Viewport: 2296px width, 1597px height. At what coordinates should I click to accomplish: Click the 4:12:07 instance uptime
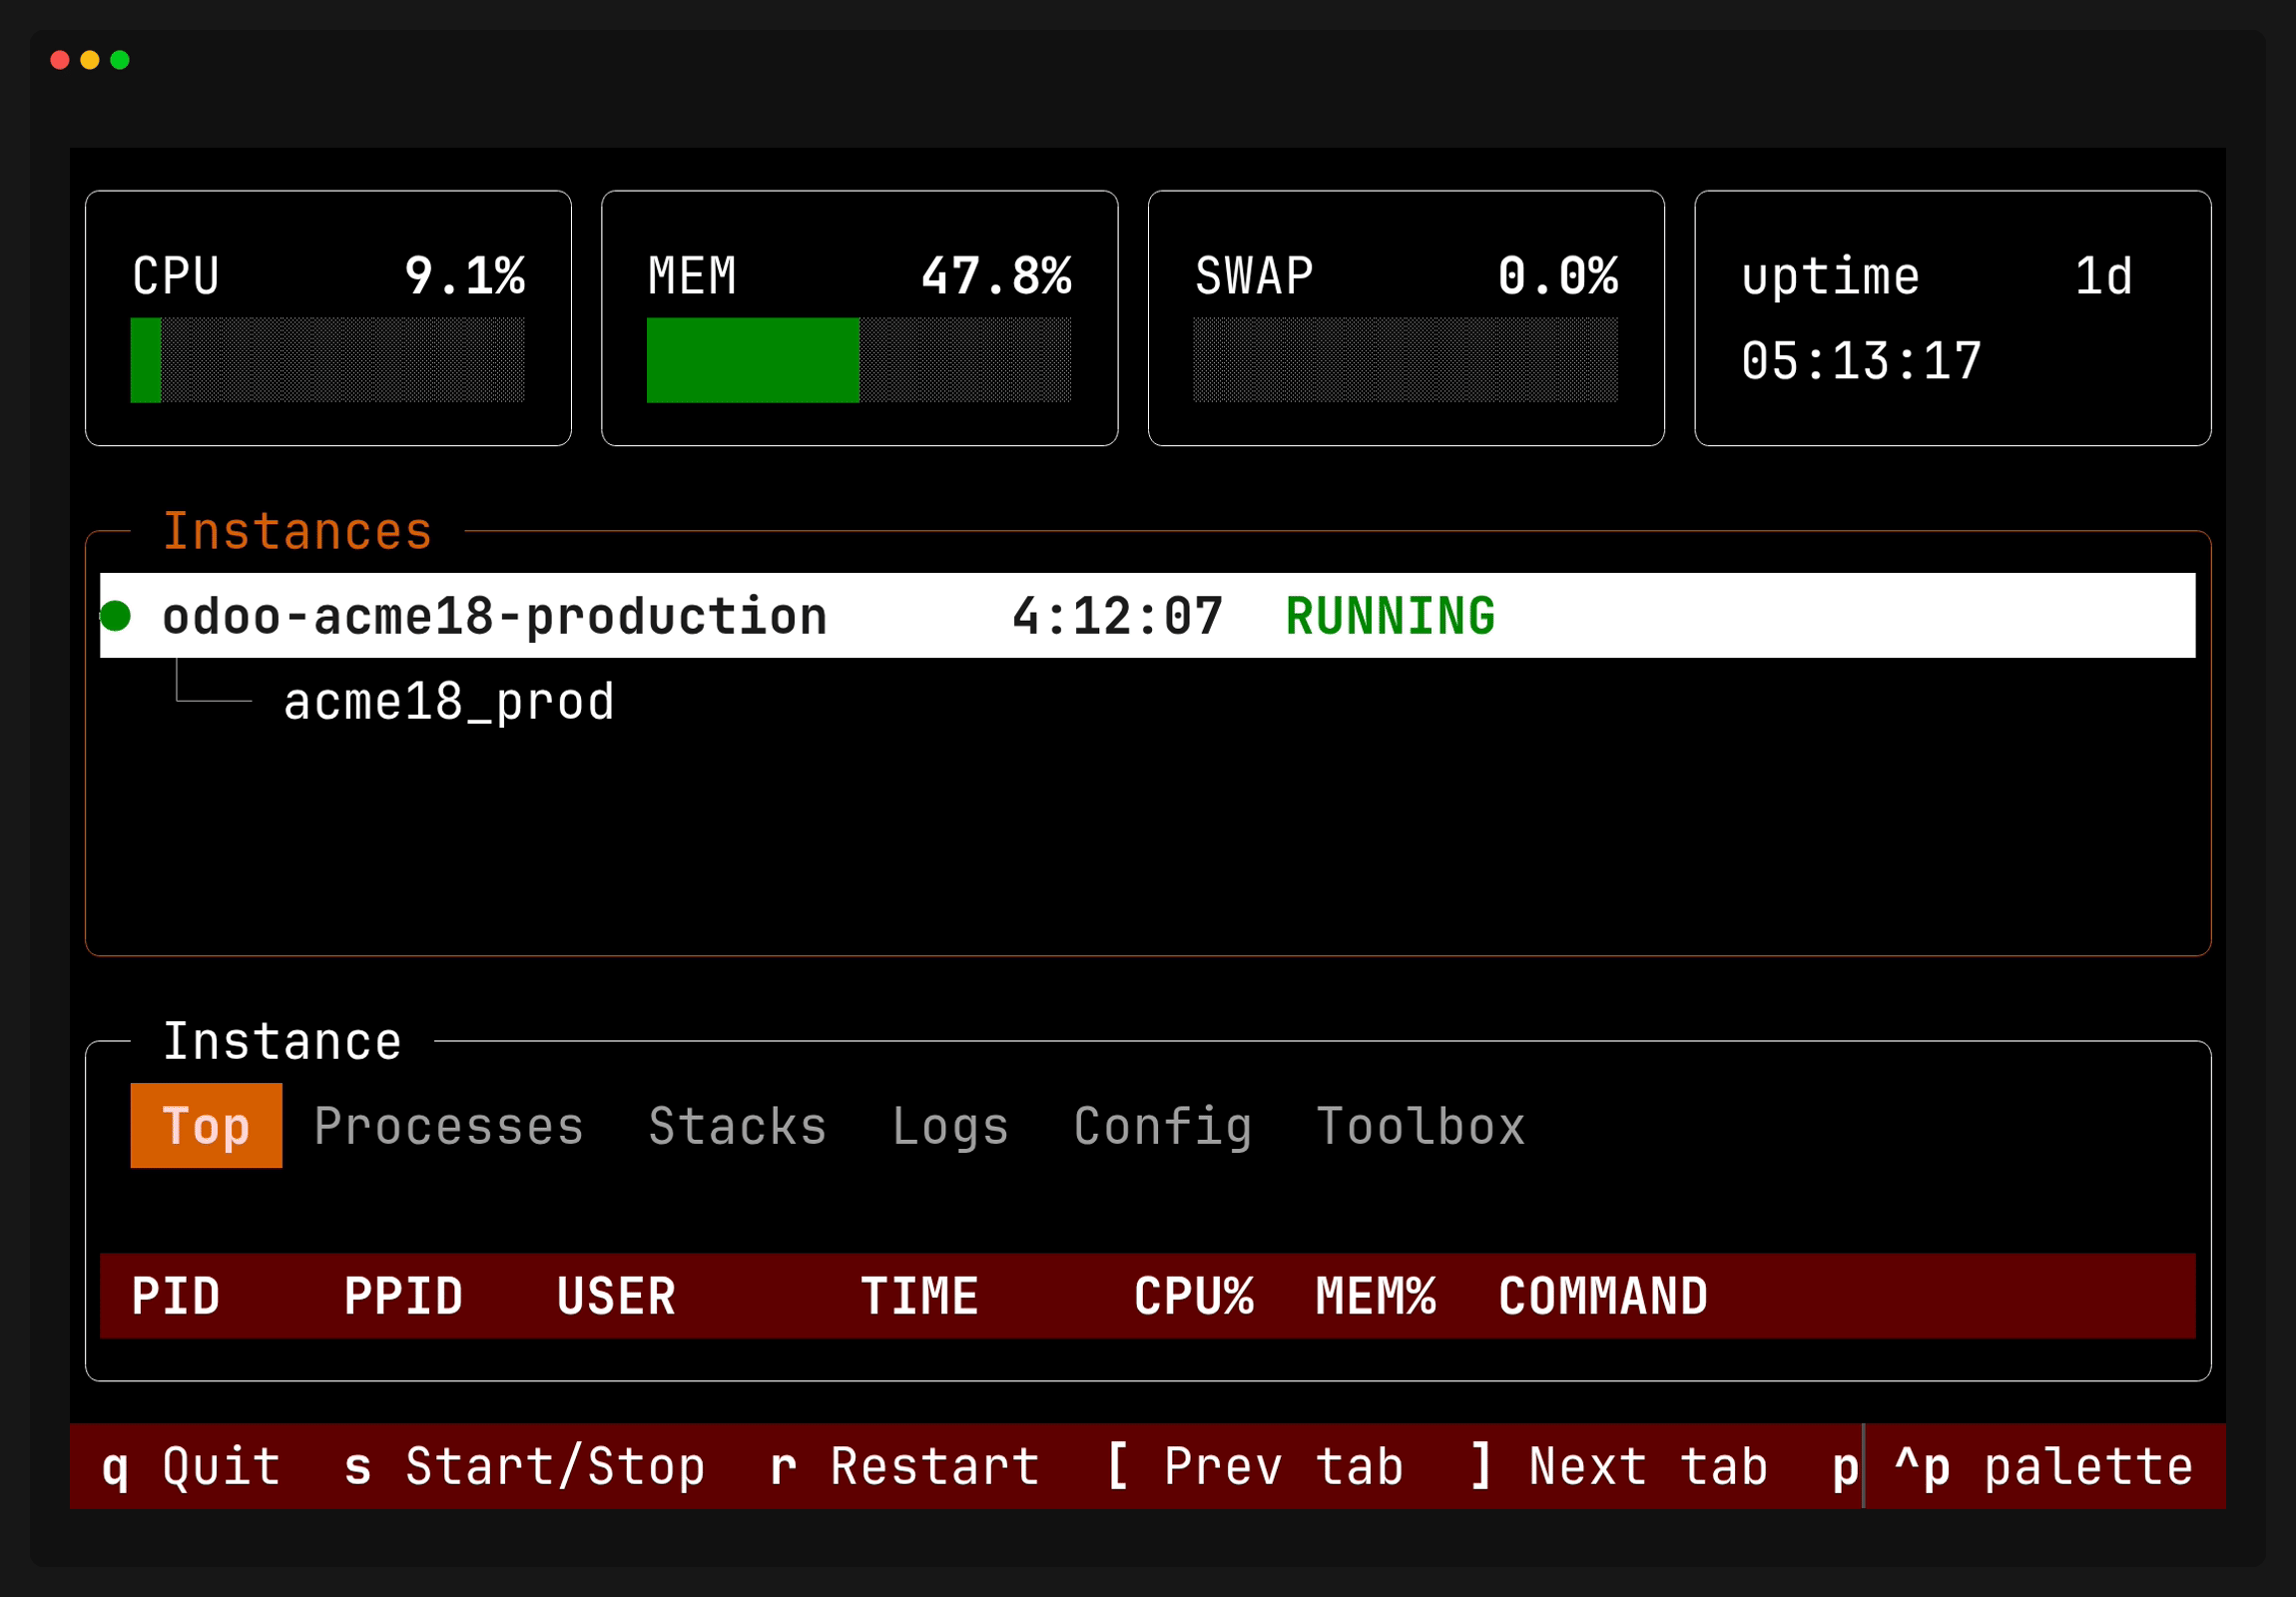[x=1118, y=616]
